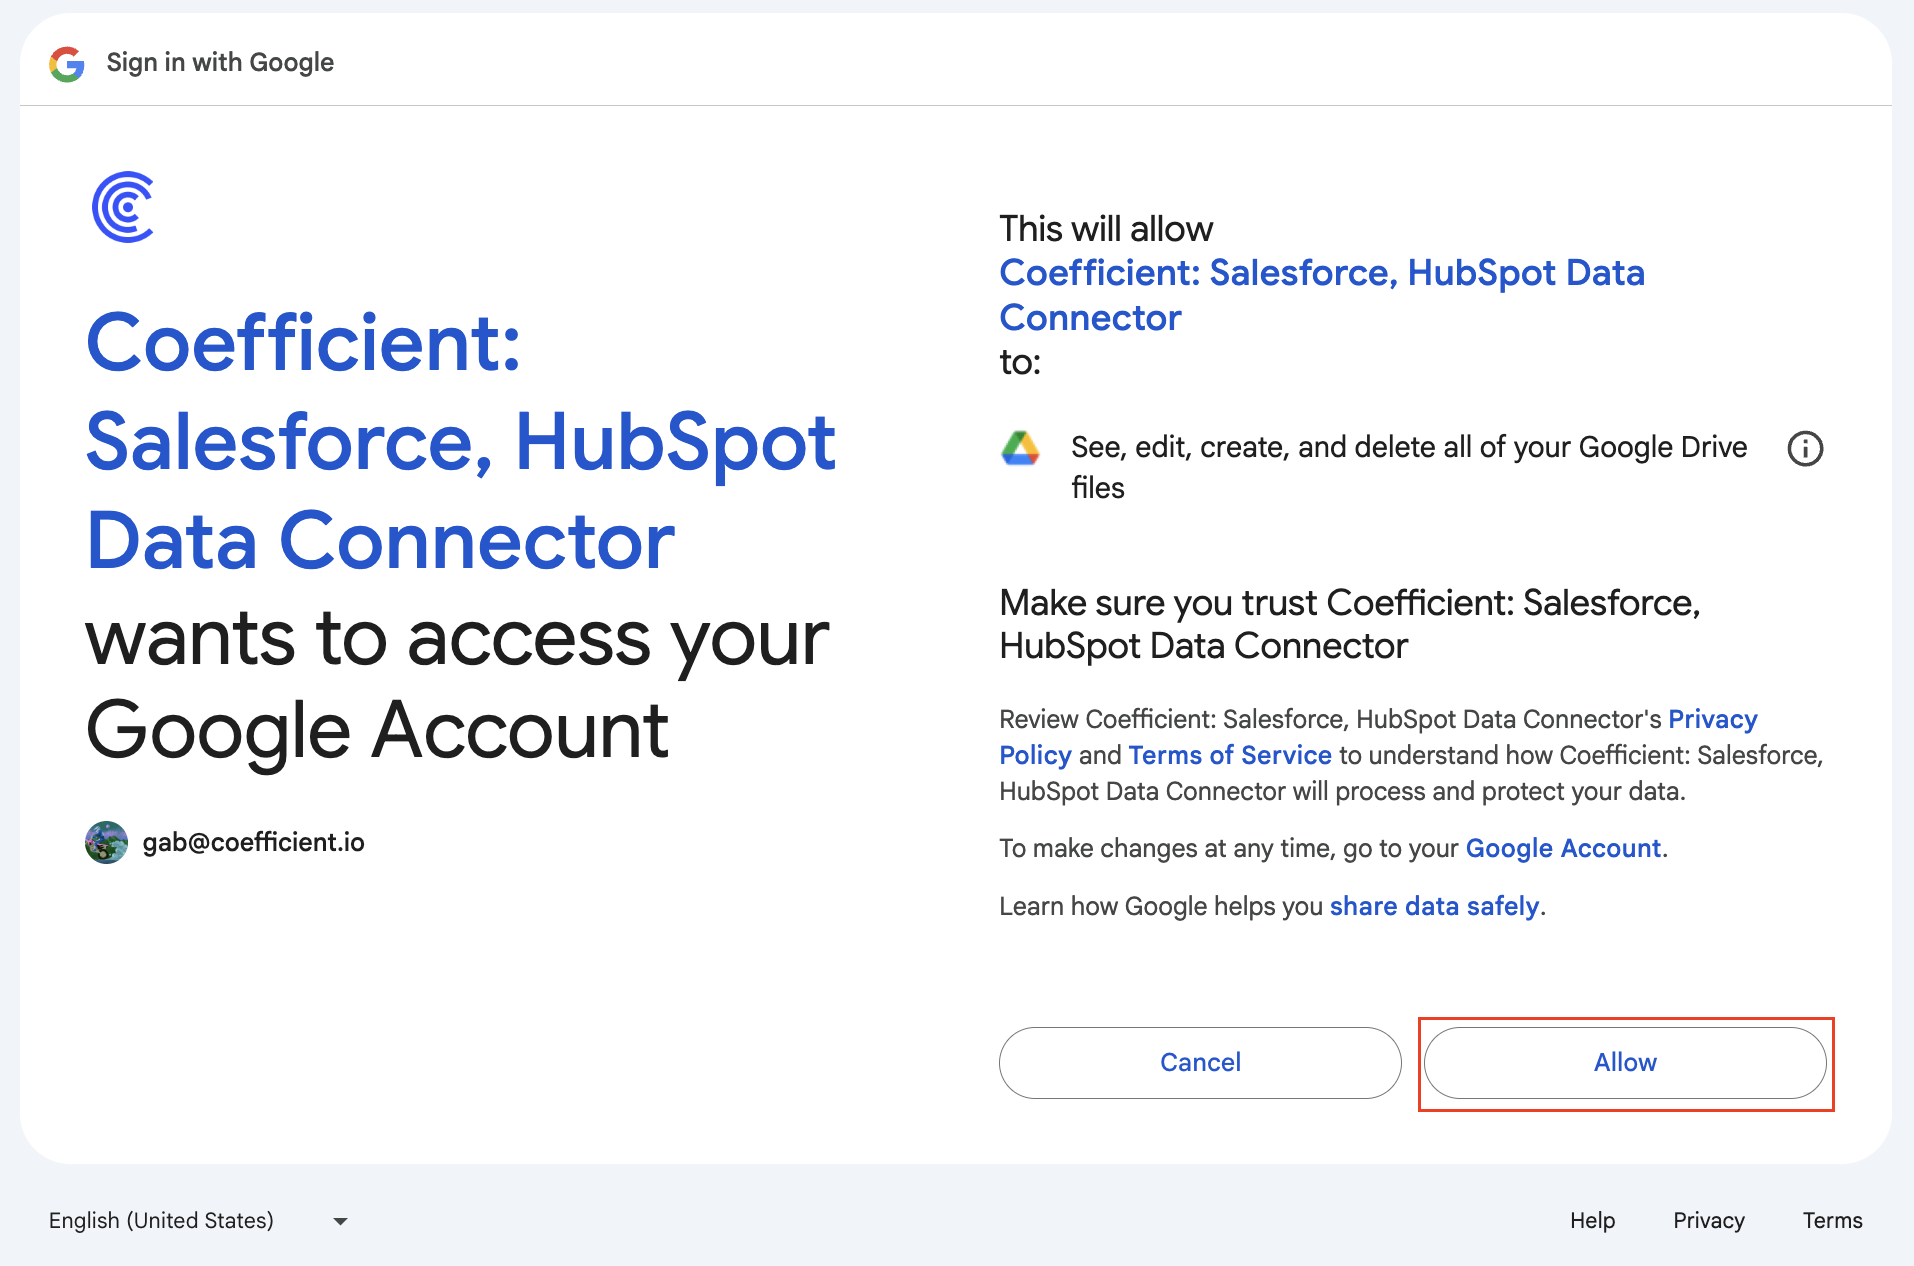This screenshot has height=1266, width=1914.
Task: Click Help in the footer
Action: pyautogui.click(x=1592, y=1220)
